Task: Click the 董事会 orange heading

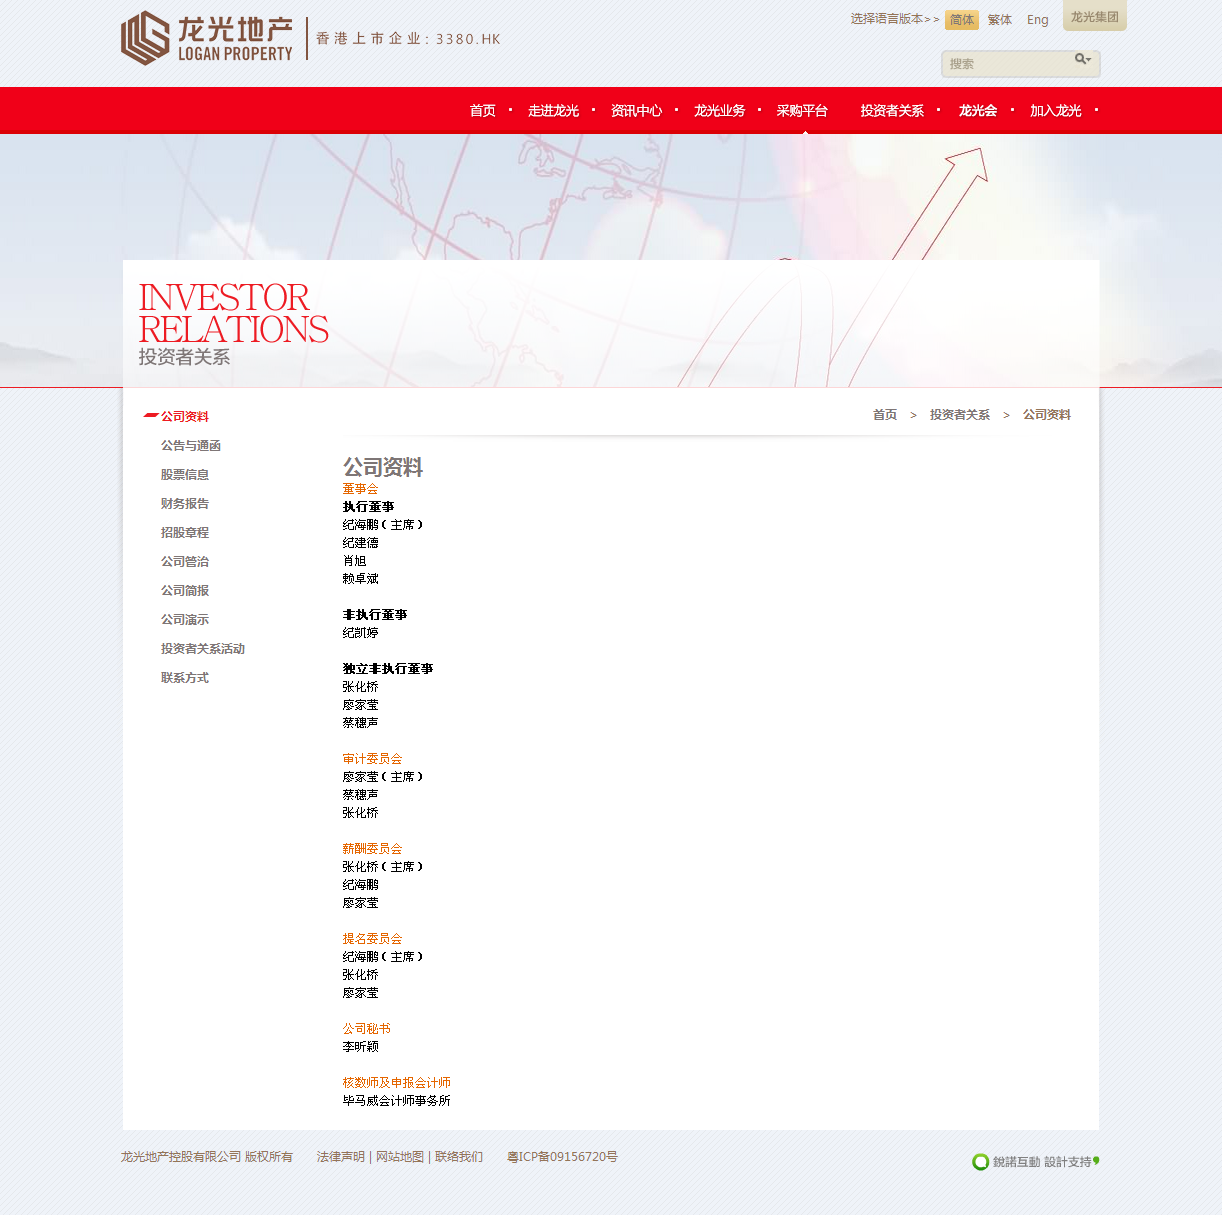Action: coord(360,489)
